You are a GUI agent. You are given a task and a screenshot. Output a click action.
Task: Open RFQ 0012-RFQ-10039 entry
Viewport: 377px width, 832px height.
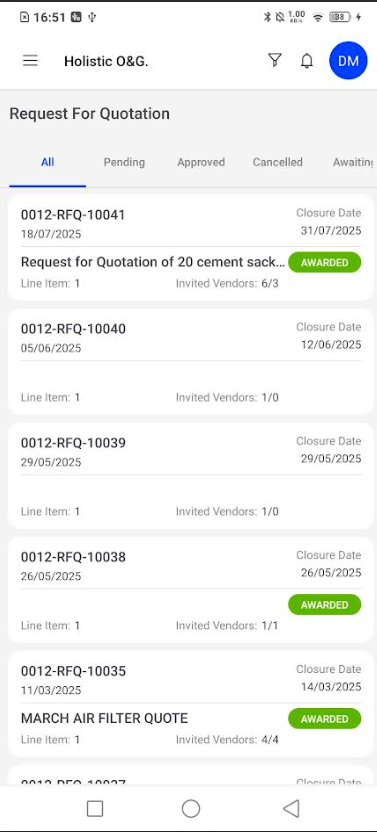[191, 476]
